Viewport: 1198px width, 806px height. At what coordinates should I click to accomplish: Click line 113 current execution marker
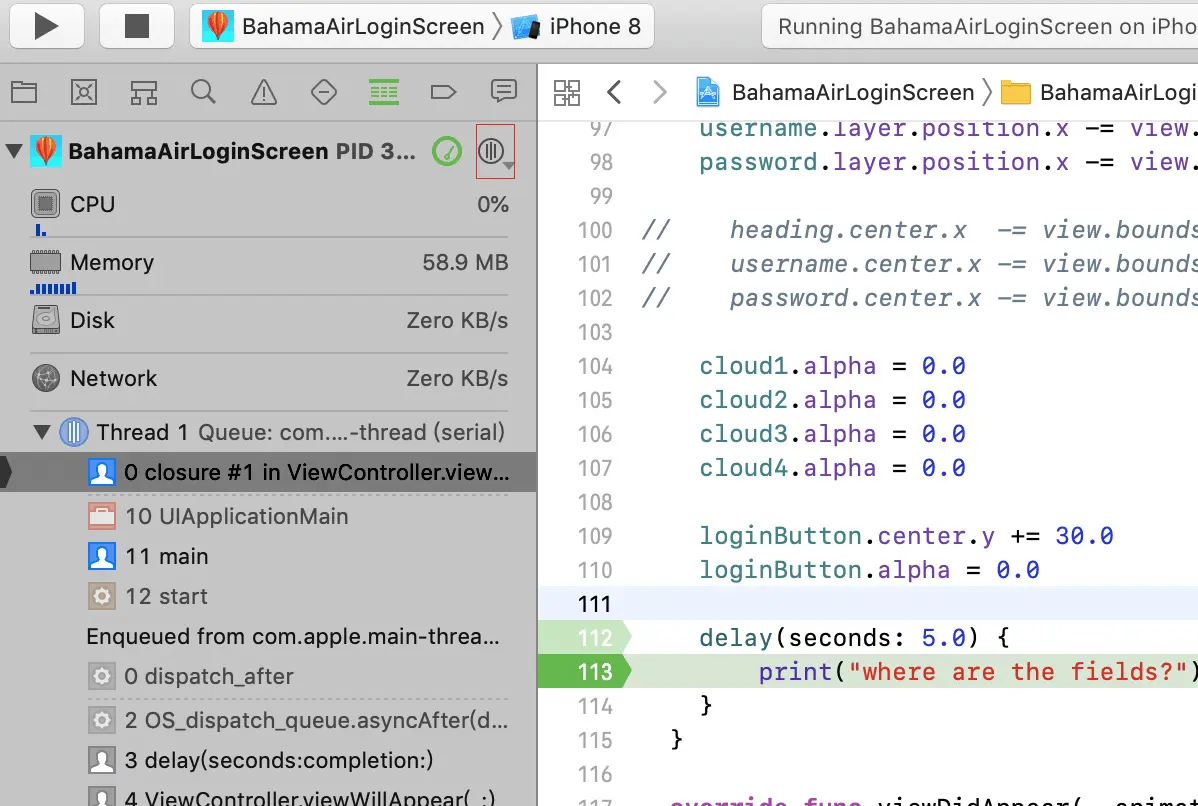pyautogui.click(x=586, y=672)
